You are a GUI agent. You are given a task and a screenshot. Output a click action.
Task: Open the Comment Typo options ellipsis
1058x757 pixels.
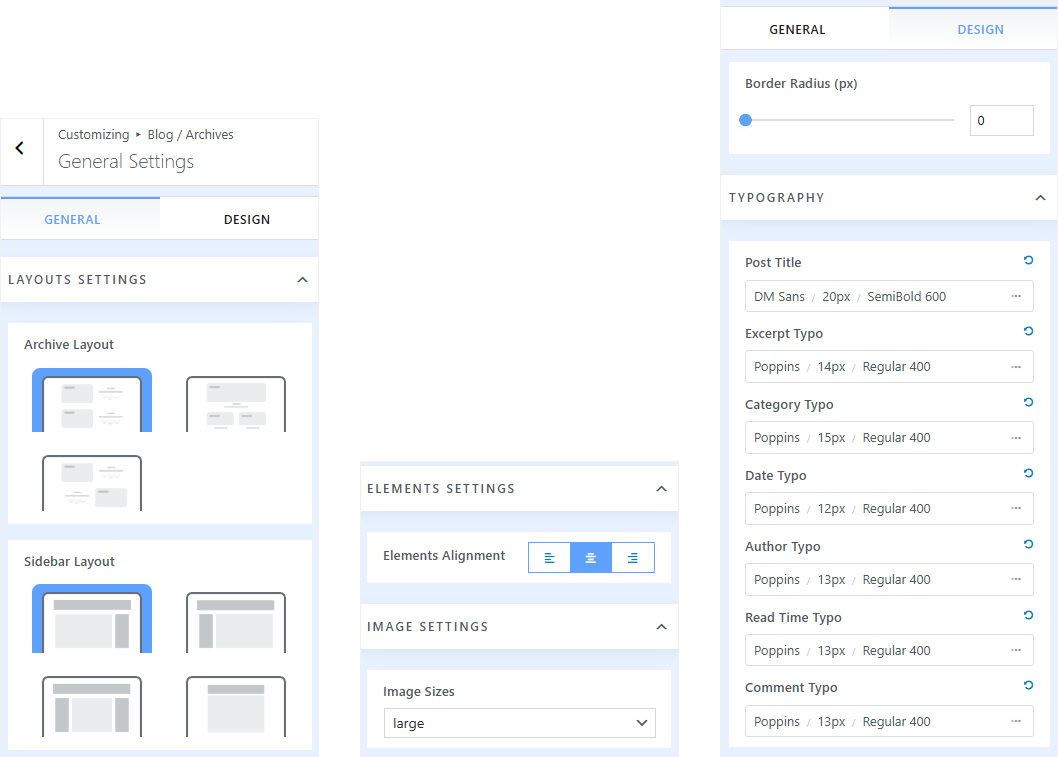(1016, 722)
